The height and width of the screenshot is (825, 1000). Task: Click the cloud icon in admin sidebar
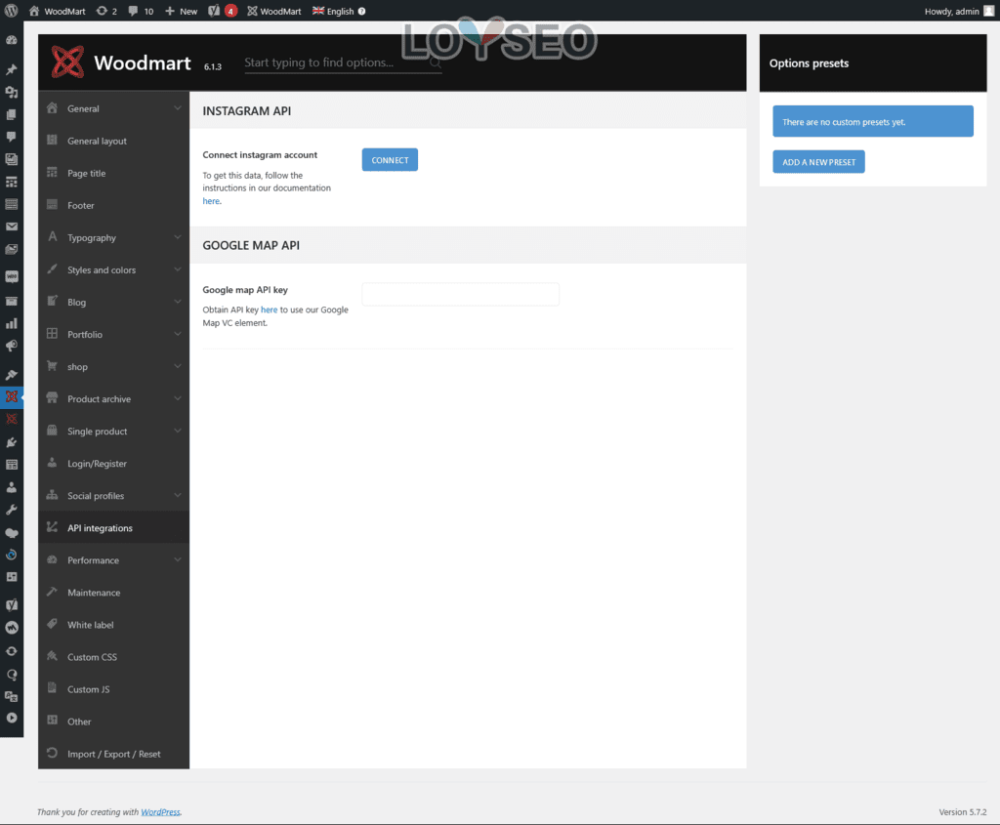[11, 532]
